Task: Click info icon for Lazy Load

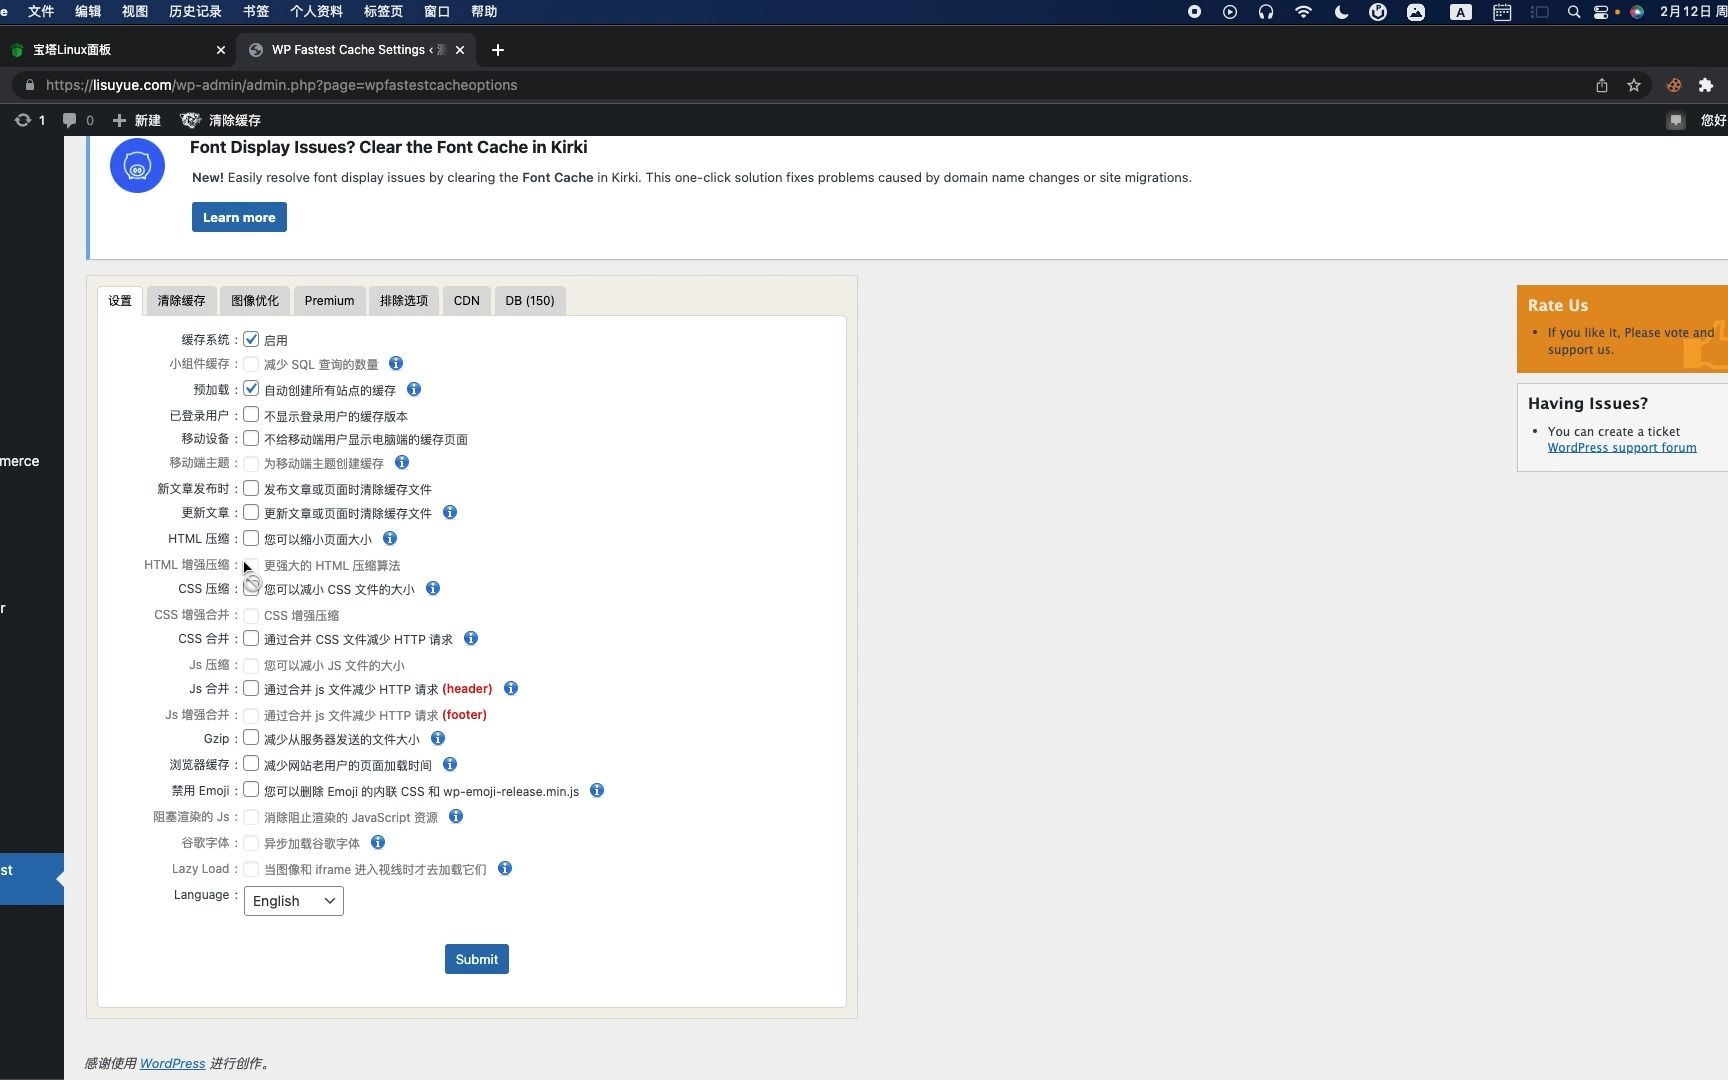Action: tap(505, 868)
